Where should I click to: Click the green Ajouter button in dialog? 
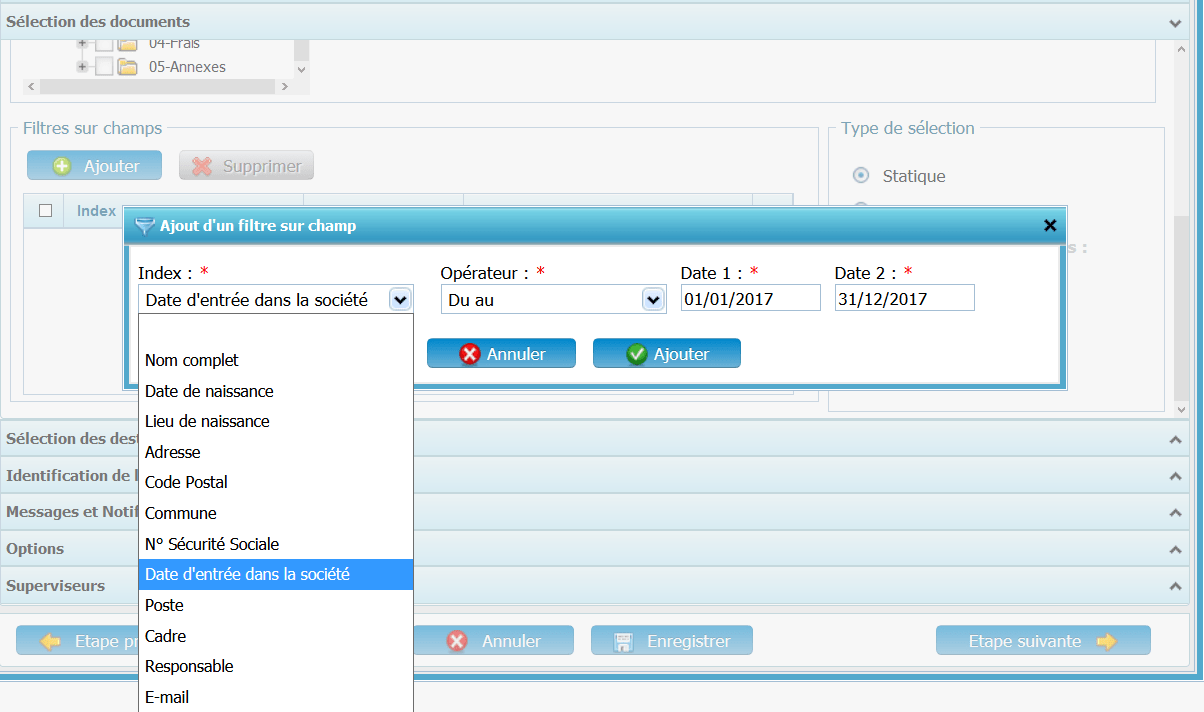[666, 354]
